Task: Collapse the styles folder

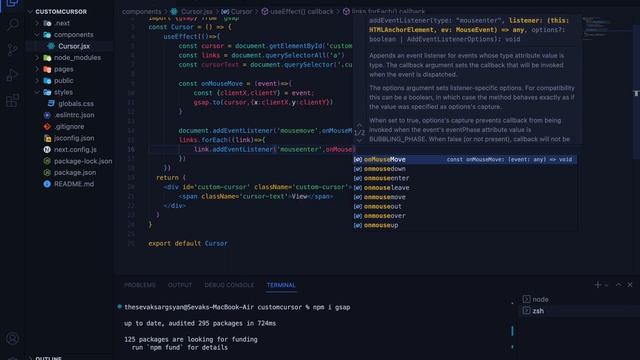Action: [x=37, y=92]
